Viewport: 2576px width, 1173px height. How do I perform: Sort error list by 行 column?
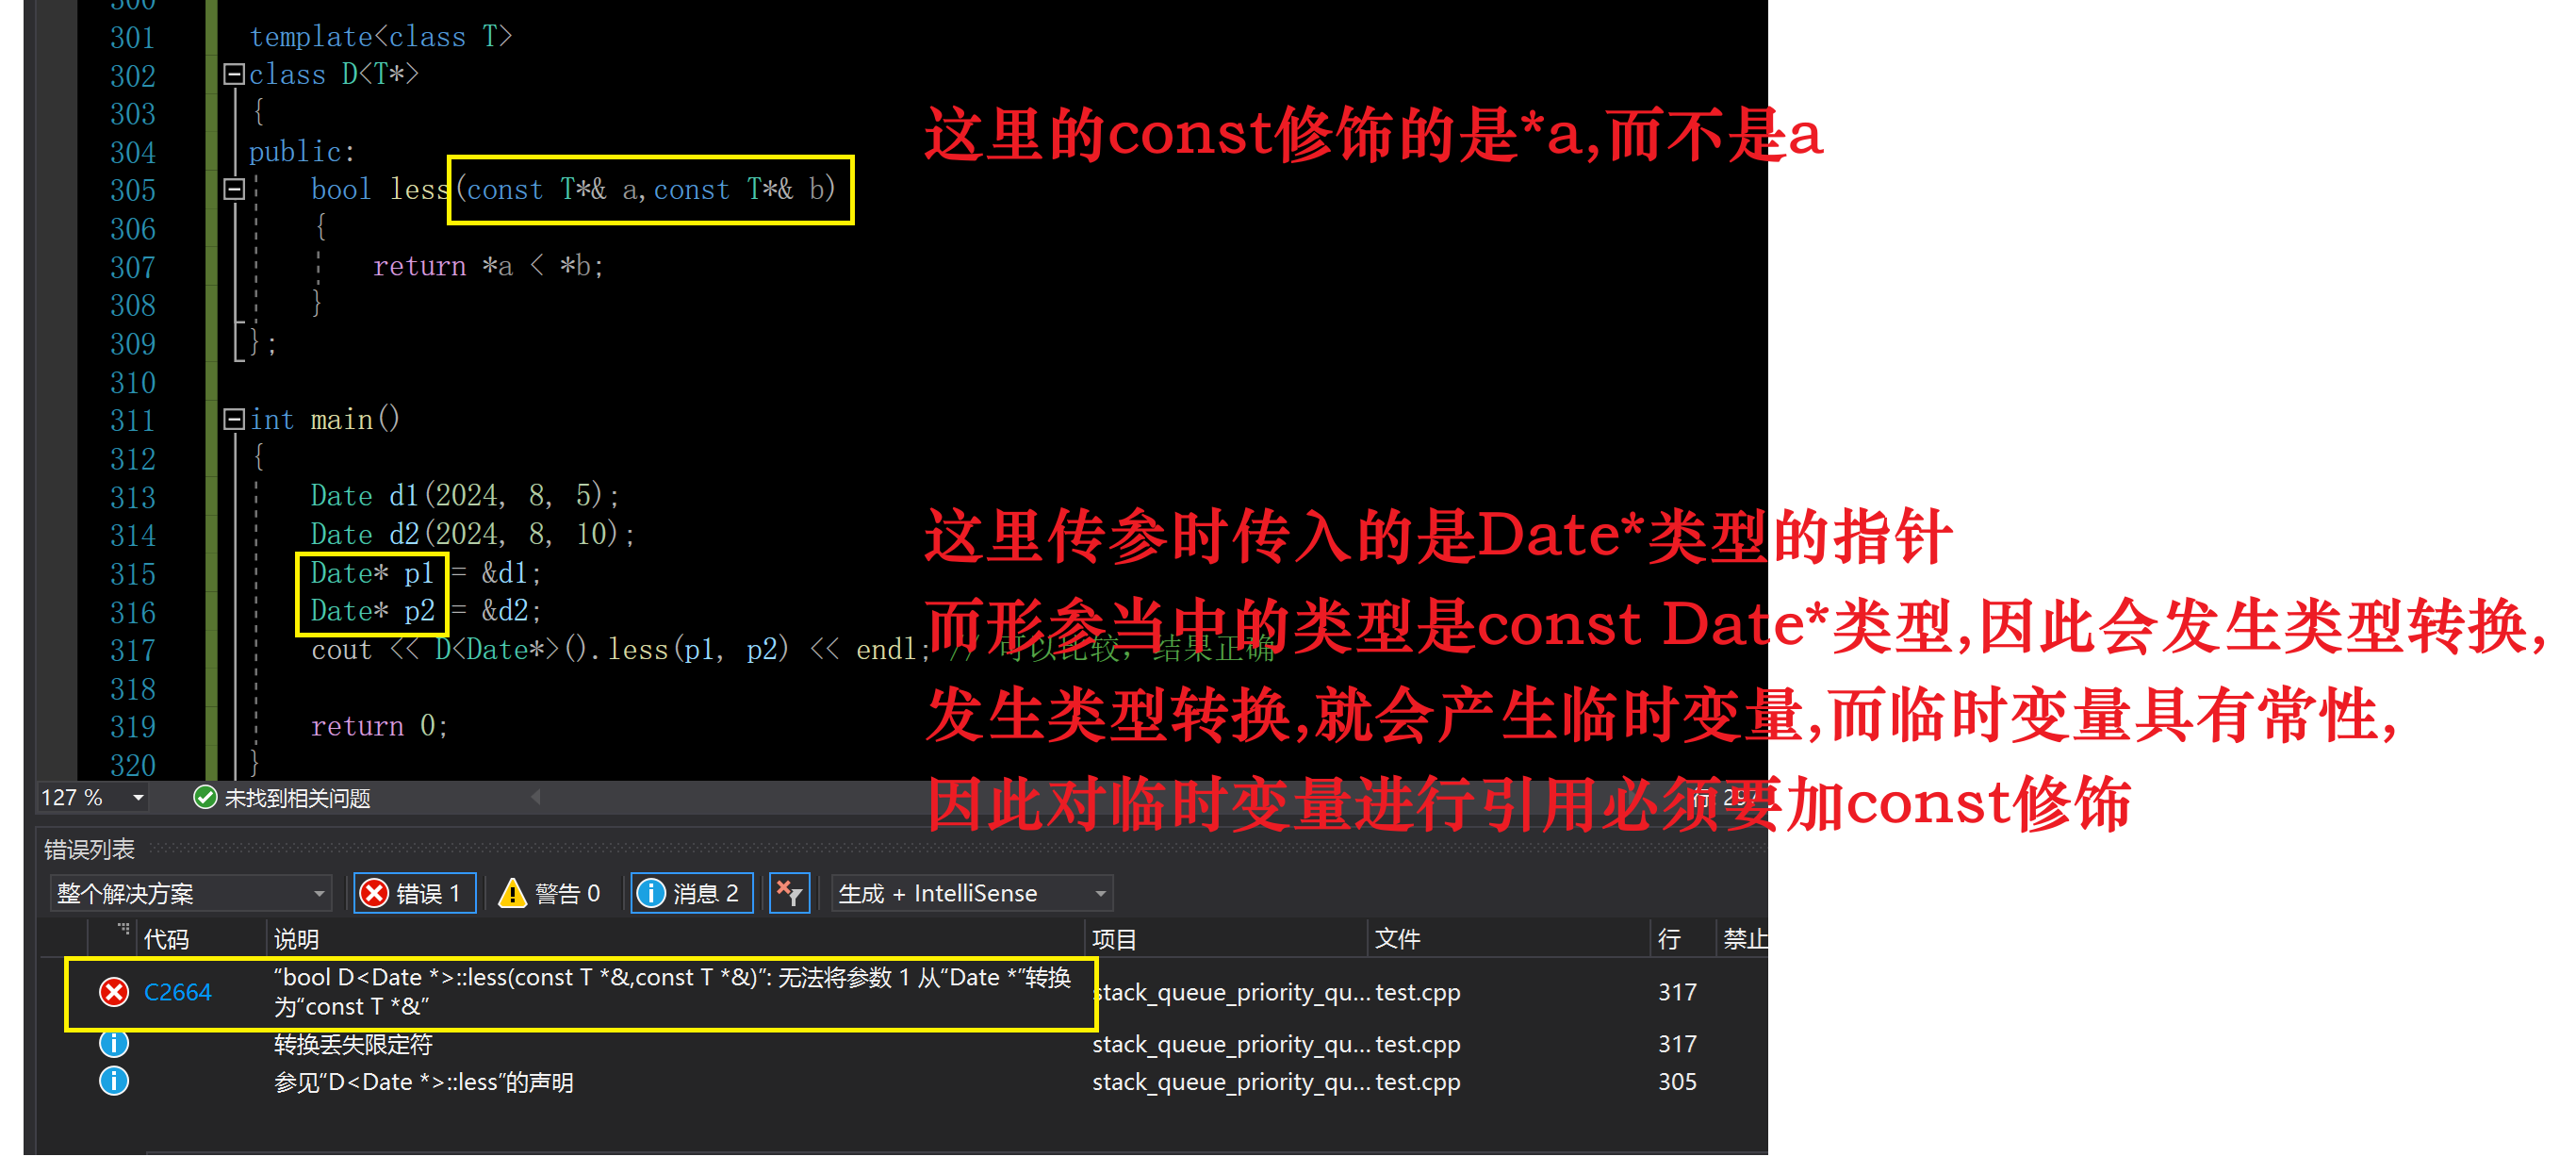pos(1669,940)
